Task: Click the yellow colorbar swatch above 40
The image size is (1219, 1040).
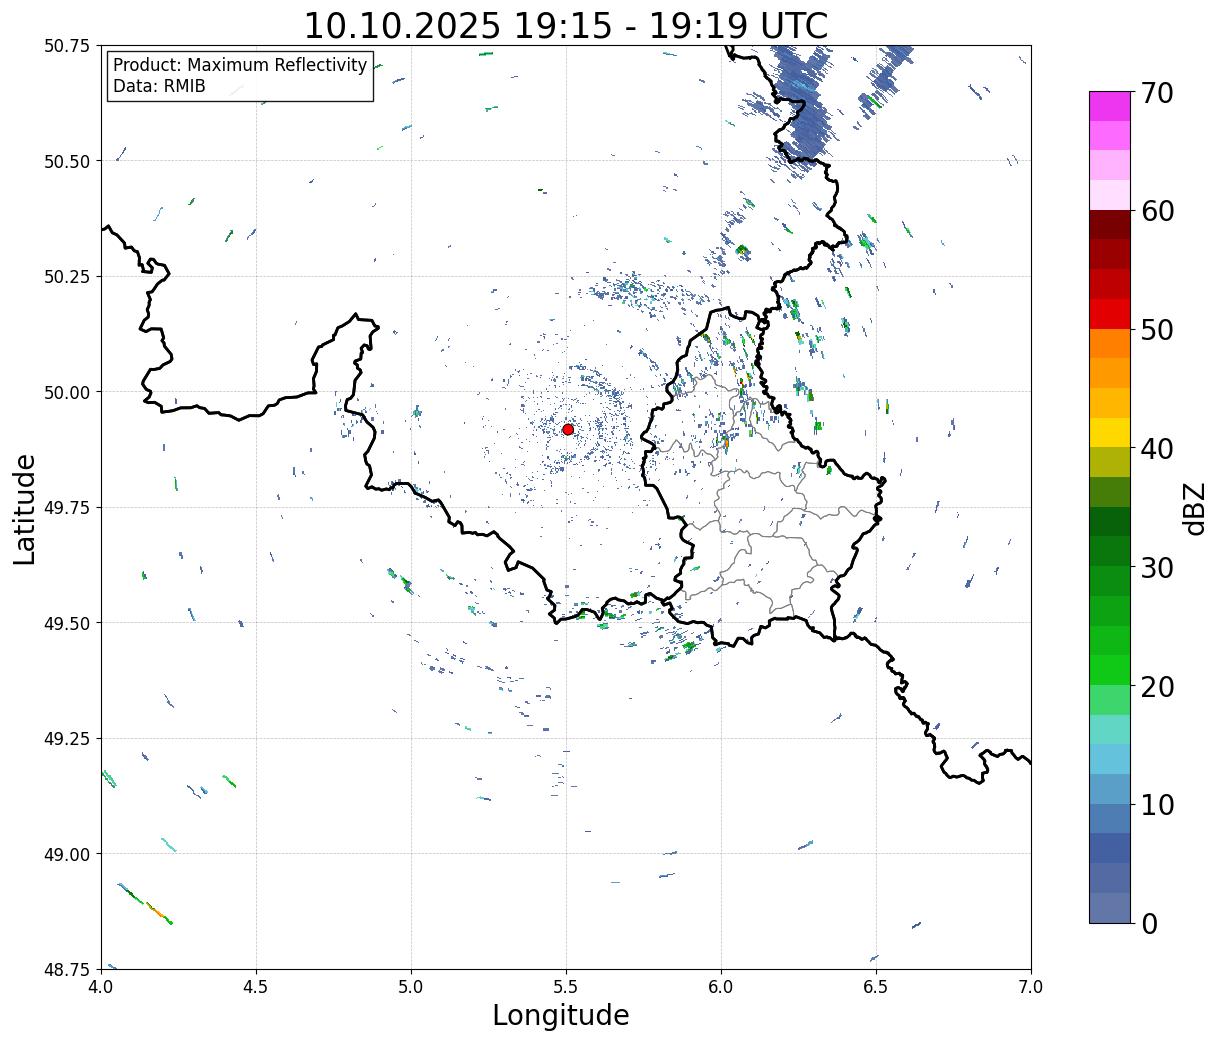Action: [1110, 432]
